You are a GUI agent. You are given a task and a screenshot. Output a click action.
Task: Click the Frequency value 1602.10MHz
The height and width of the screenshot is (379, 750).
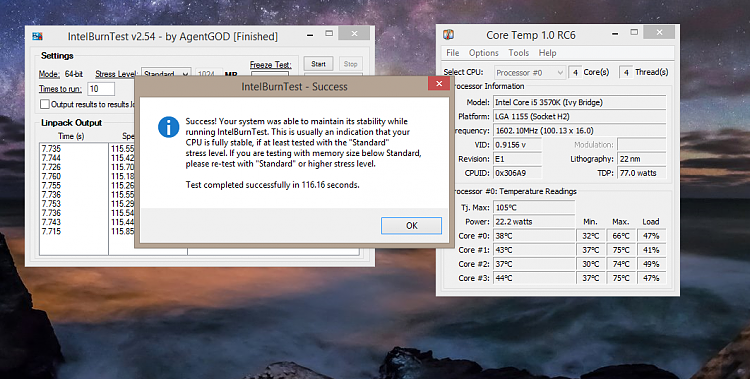579,131
